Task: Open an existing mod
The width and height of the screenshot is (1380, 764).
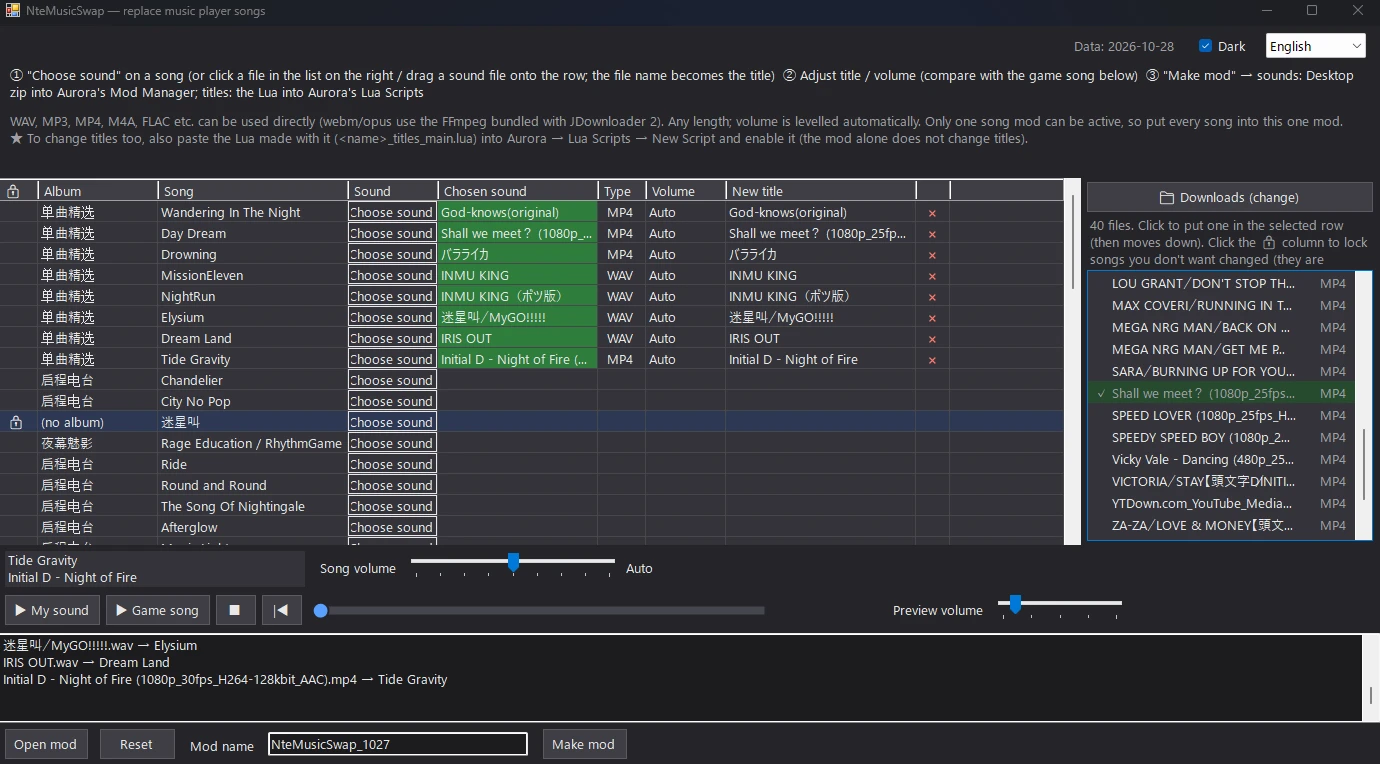Action: tap(45, 744)
